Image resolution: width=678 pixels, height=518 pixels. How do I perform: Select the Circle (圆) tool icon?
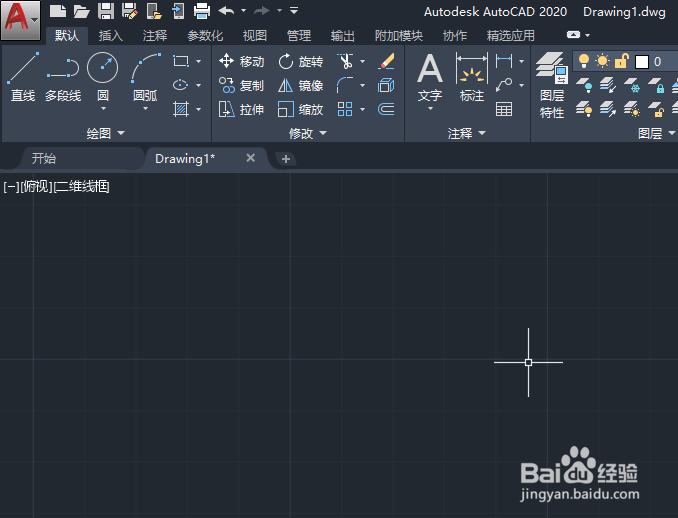click(102, 67)
